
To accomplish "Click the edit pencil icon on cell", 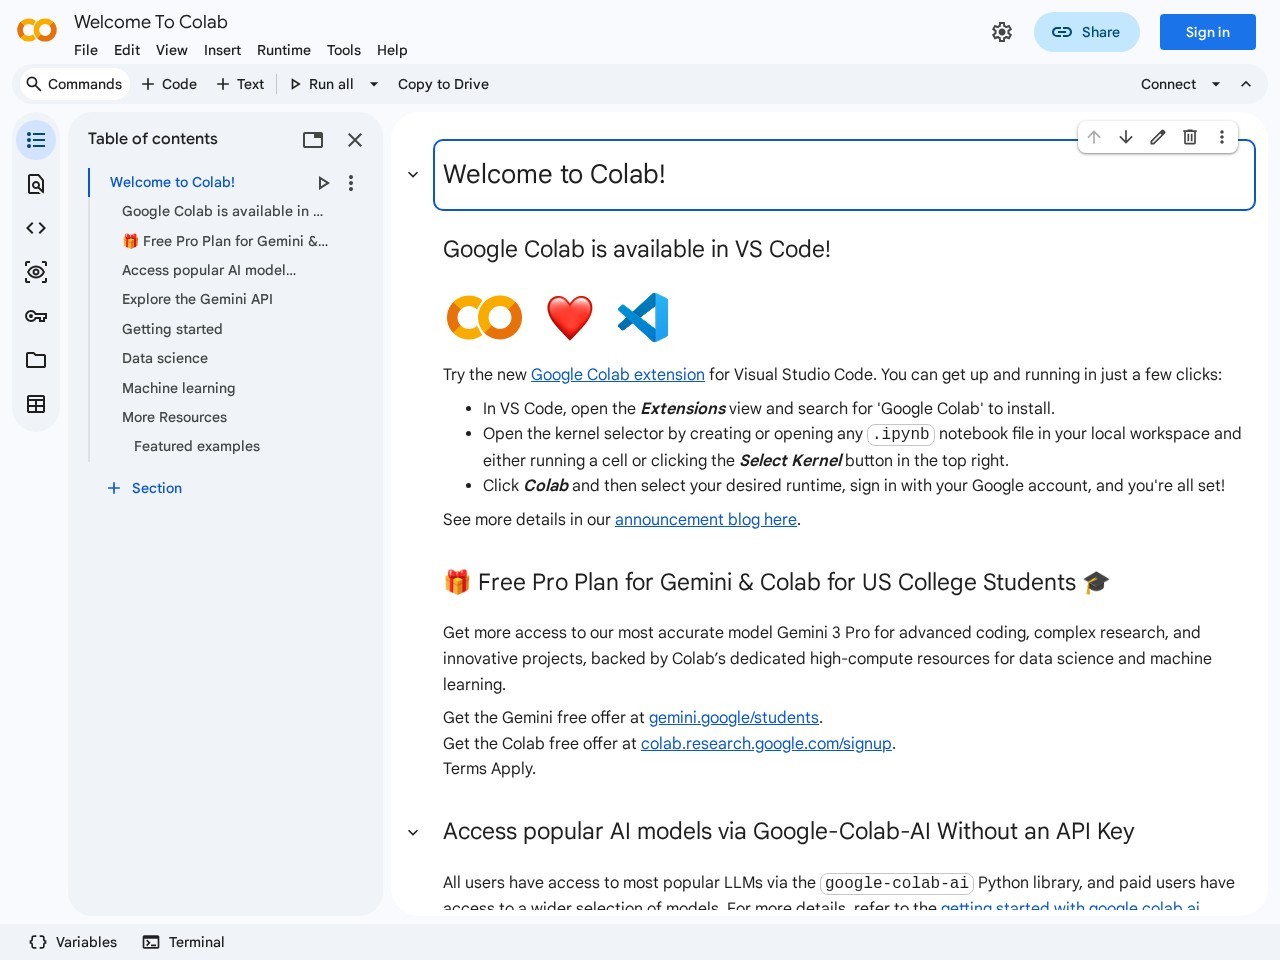I will (x=1158, y=137).
